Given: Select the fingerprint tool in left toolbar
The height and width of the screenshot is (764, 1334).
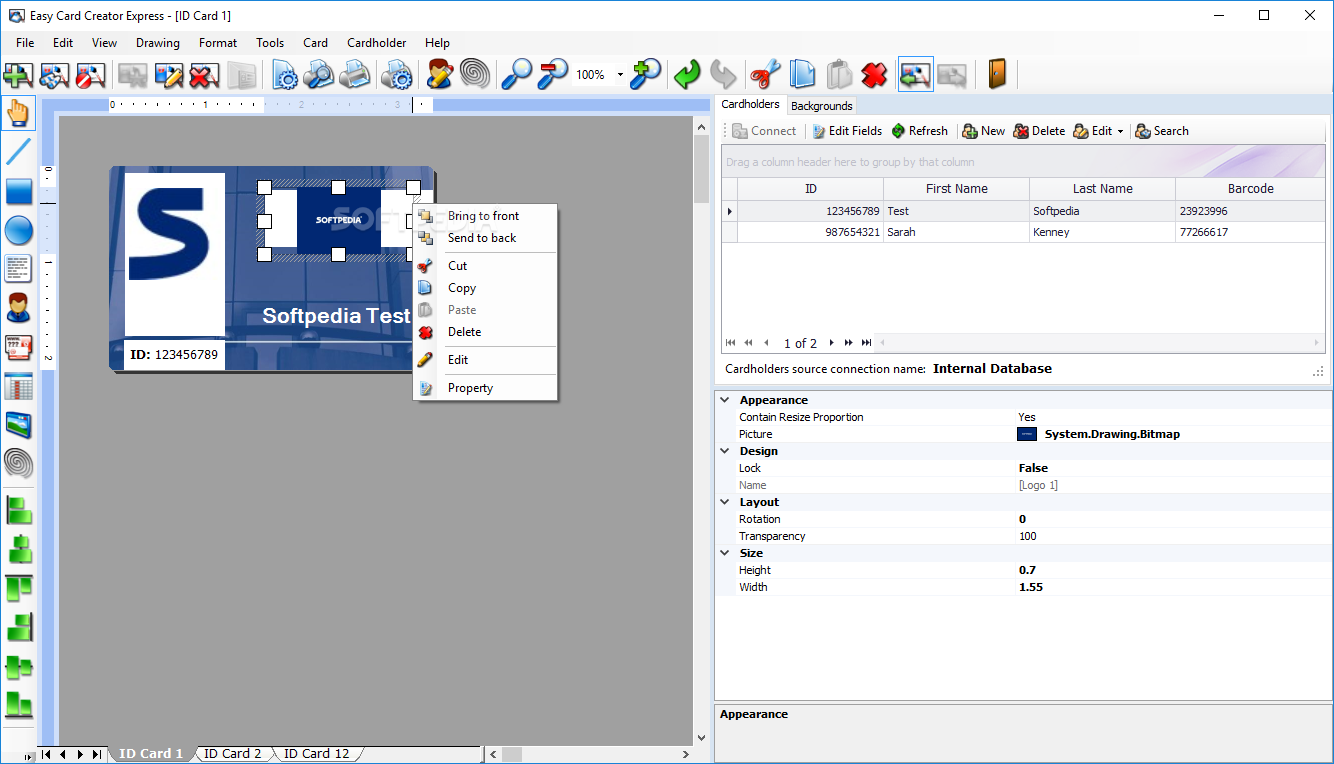Looking at the screenshot, I should (18, 463).
